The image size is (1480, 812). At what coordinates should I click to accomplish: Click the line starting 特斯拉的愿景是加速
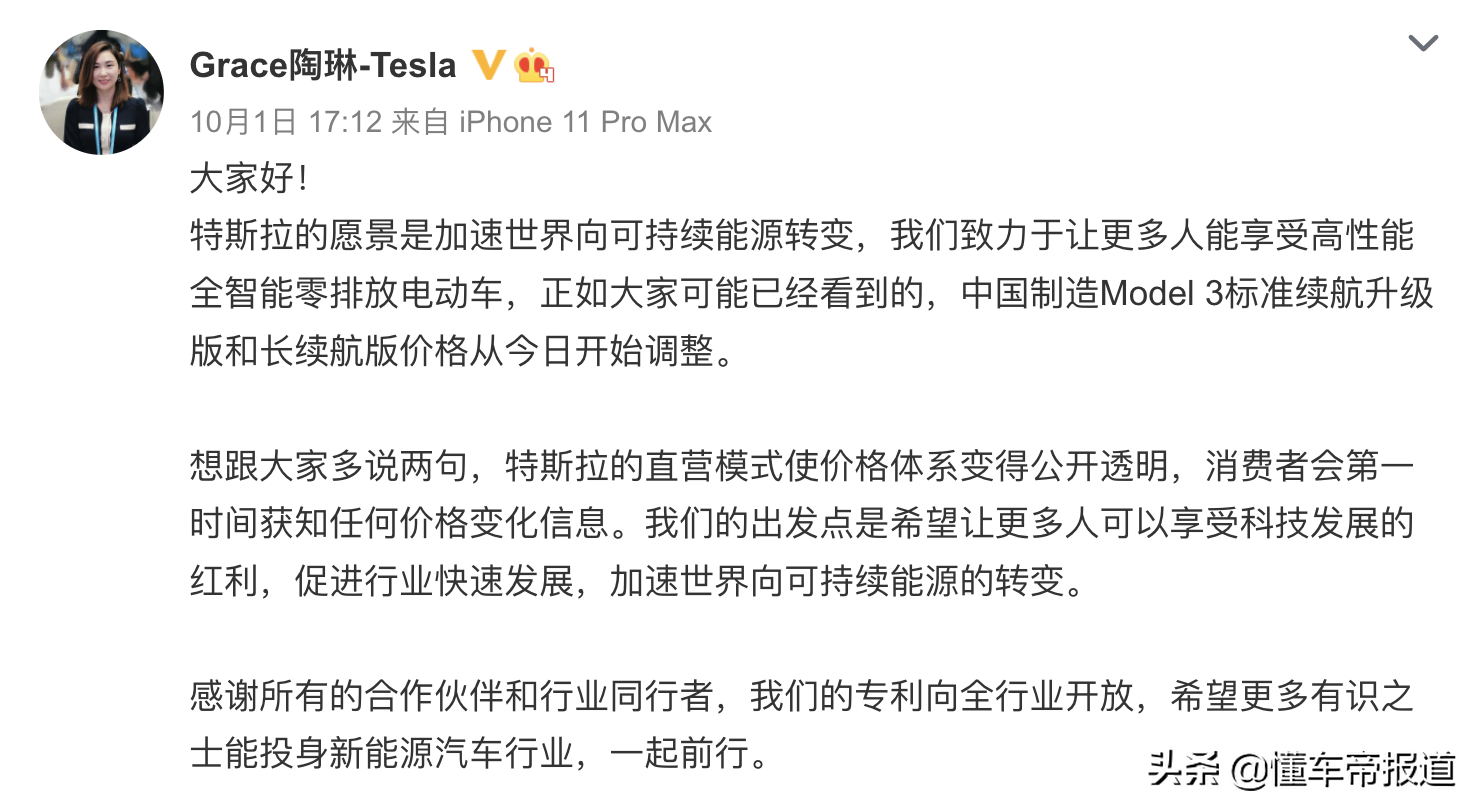[802, 237]
